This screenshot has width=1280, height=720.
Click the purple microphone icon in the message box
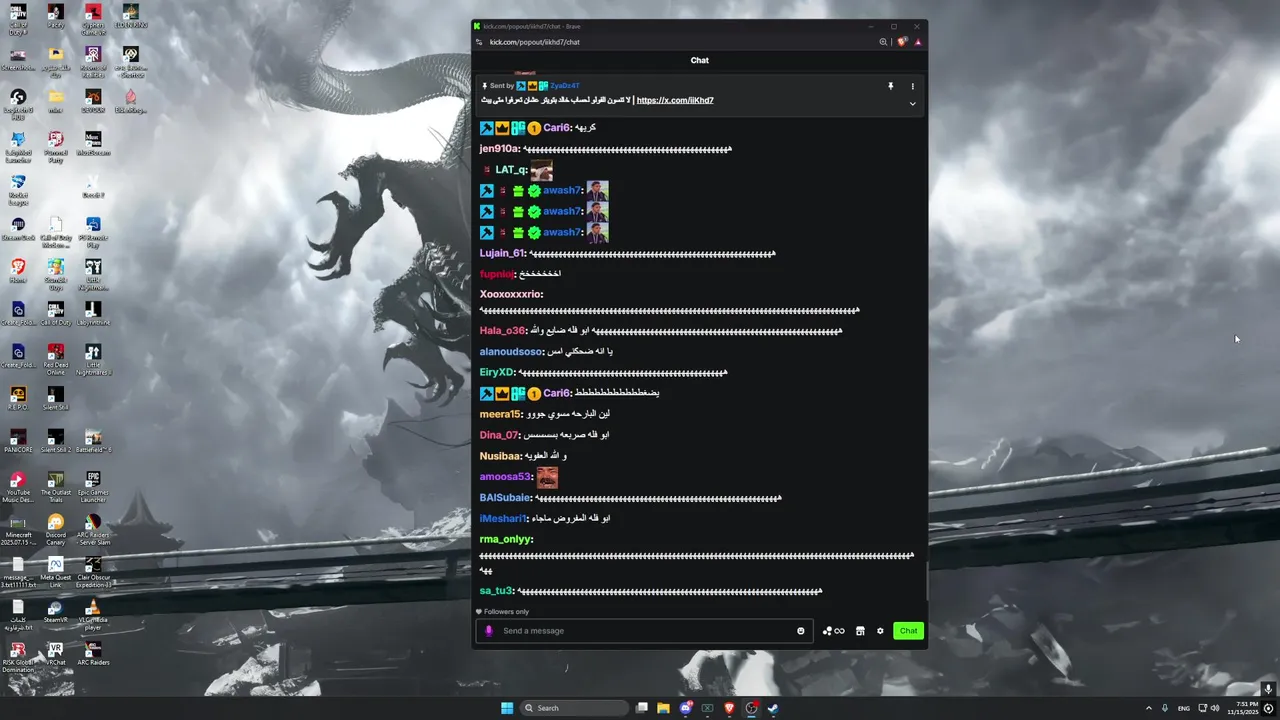[489, 631]
